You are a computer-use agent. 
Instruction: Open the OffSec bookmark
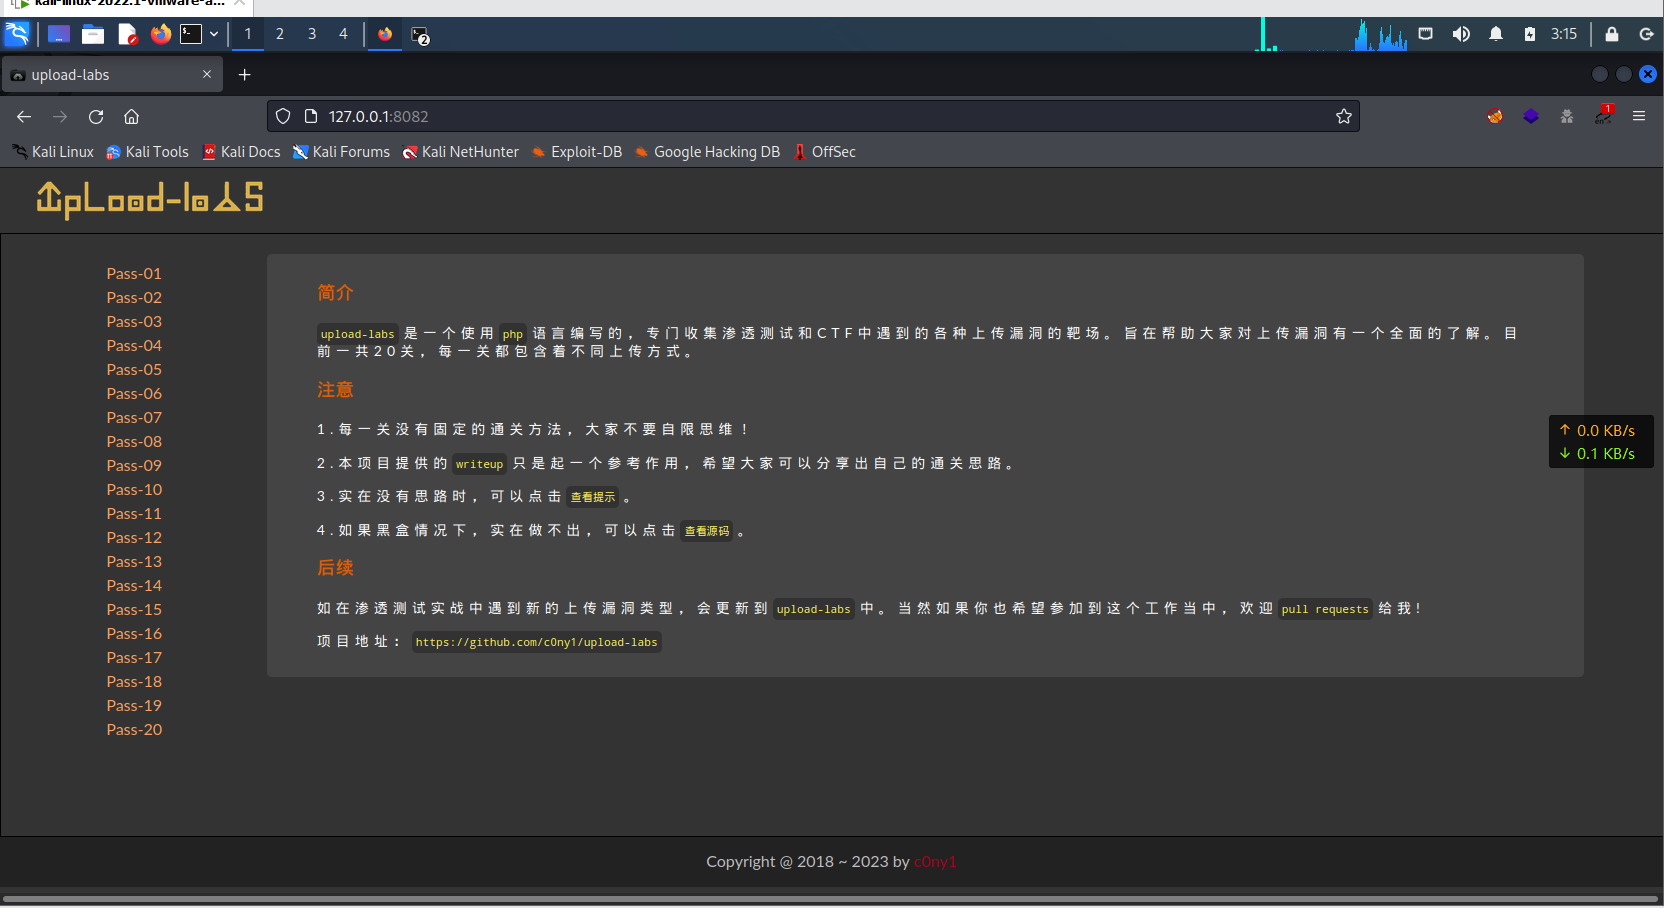click(824, 152)
